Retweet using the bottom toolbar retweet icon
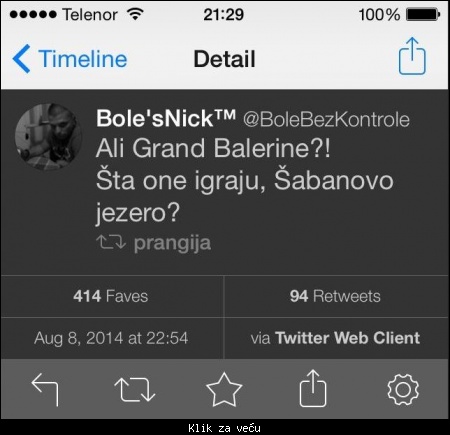Viewport: 450px width, 435px height. 134,389
